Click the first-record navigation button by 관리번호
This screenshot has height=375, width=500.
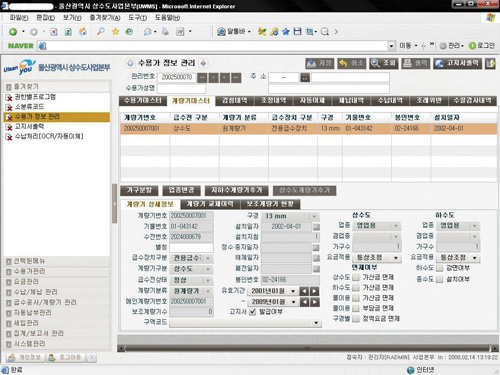pos(202,78)
